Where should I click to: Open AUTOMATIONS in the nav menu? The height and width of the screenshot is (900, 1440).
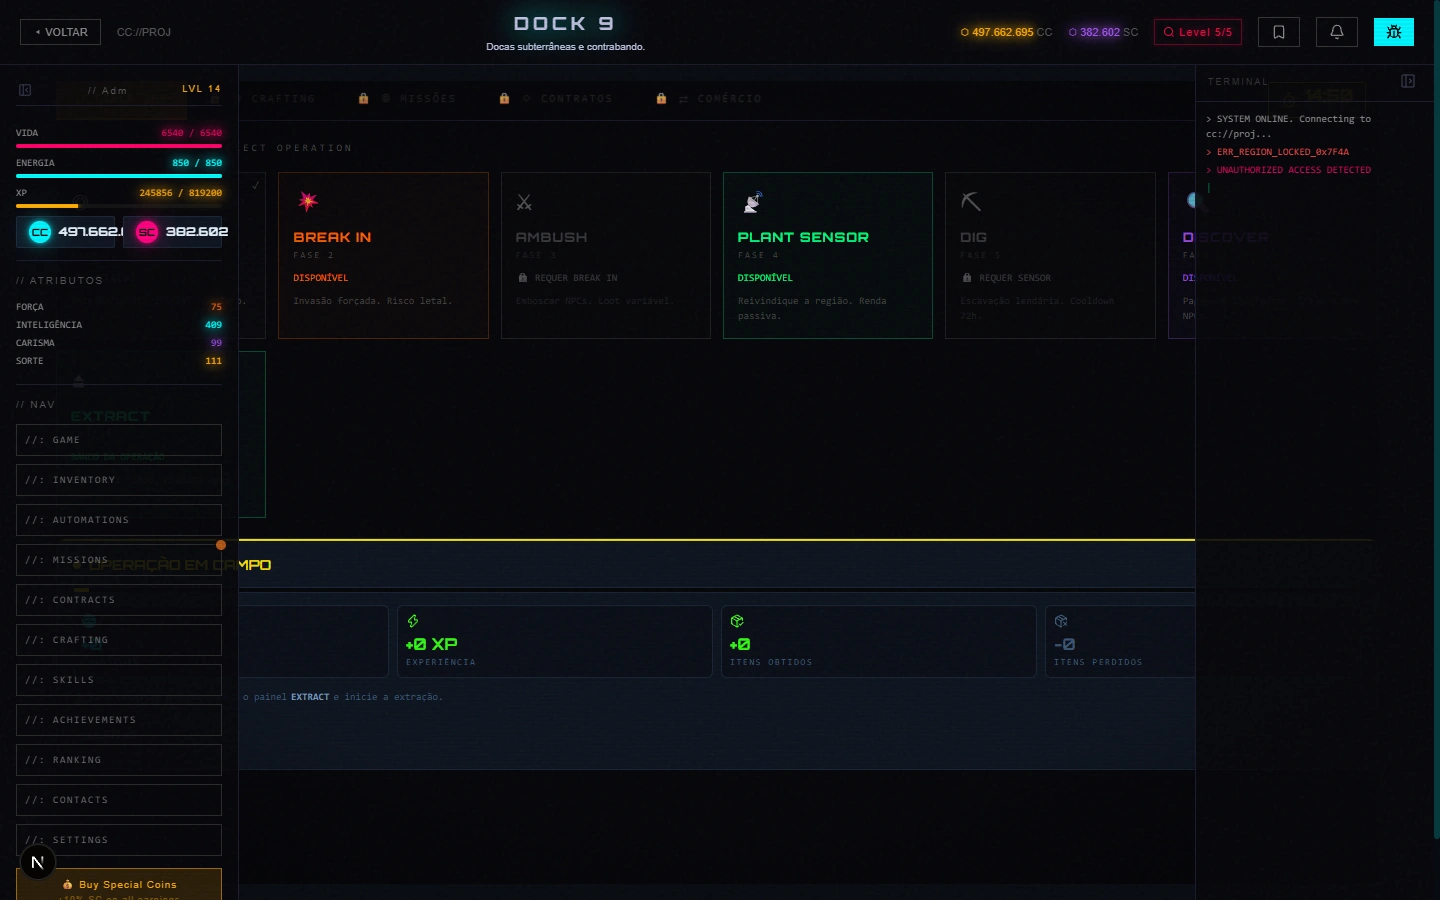119,520
